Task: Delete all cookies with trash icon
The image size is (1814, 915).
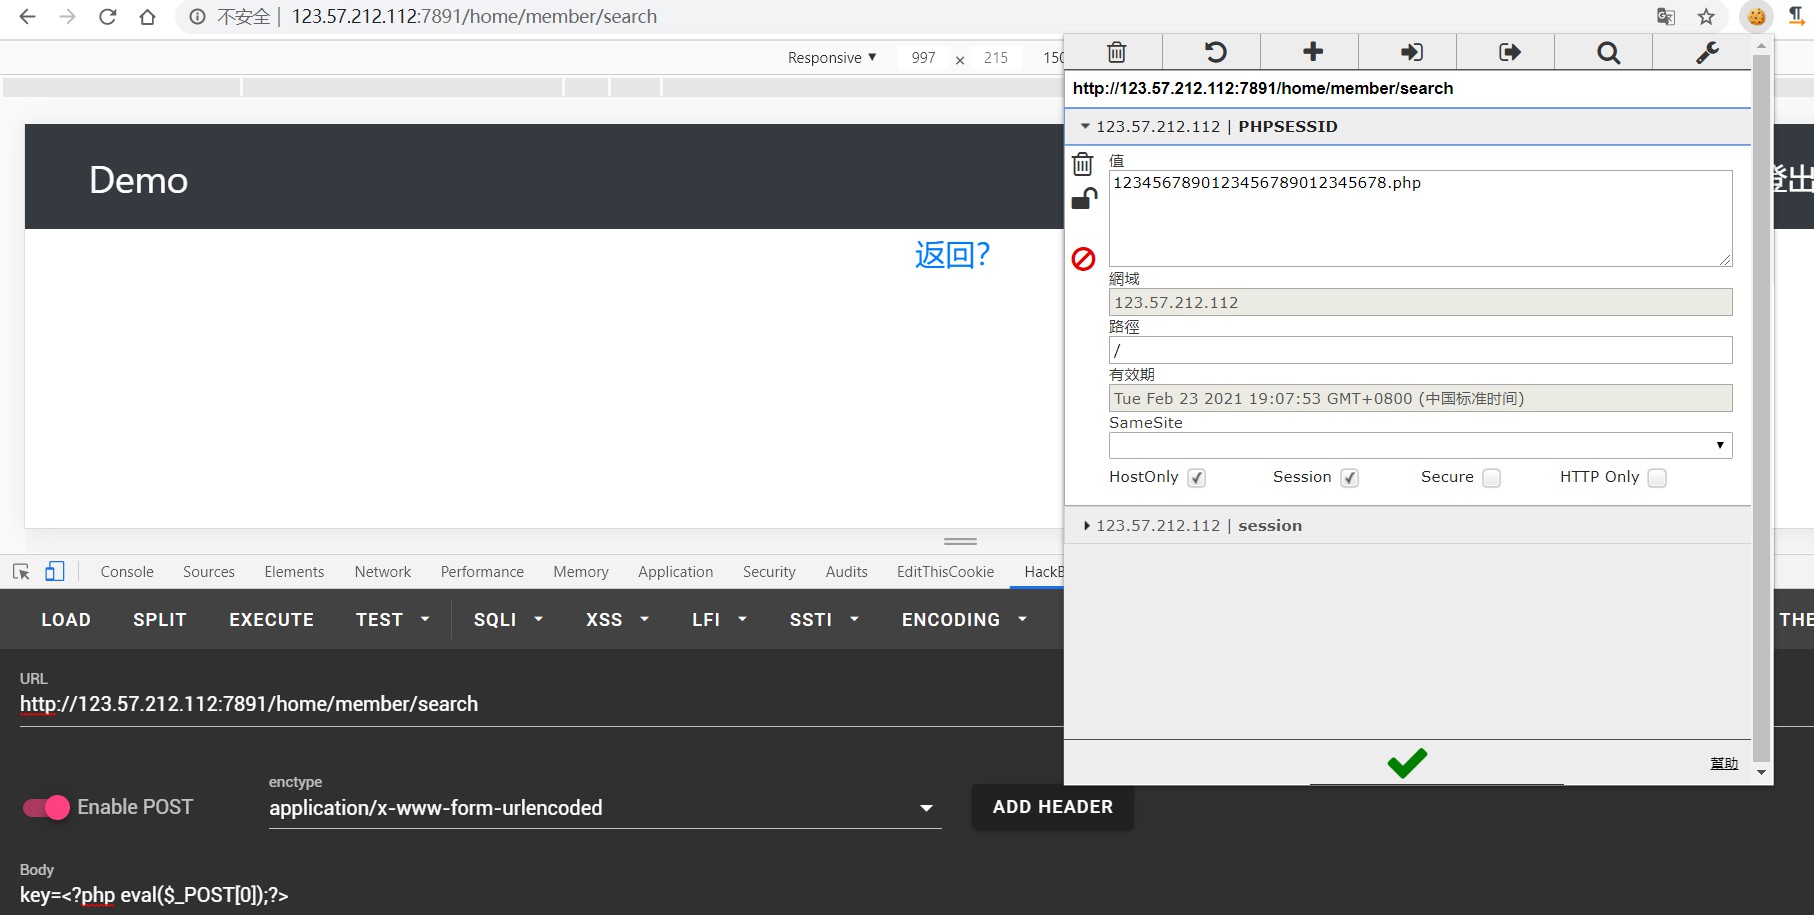Action: (x=1116, y=52)
